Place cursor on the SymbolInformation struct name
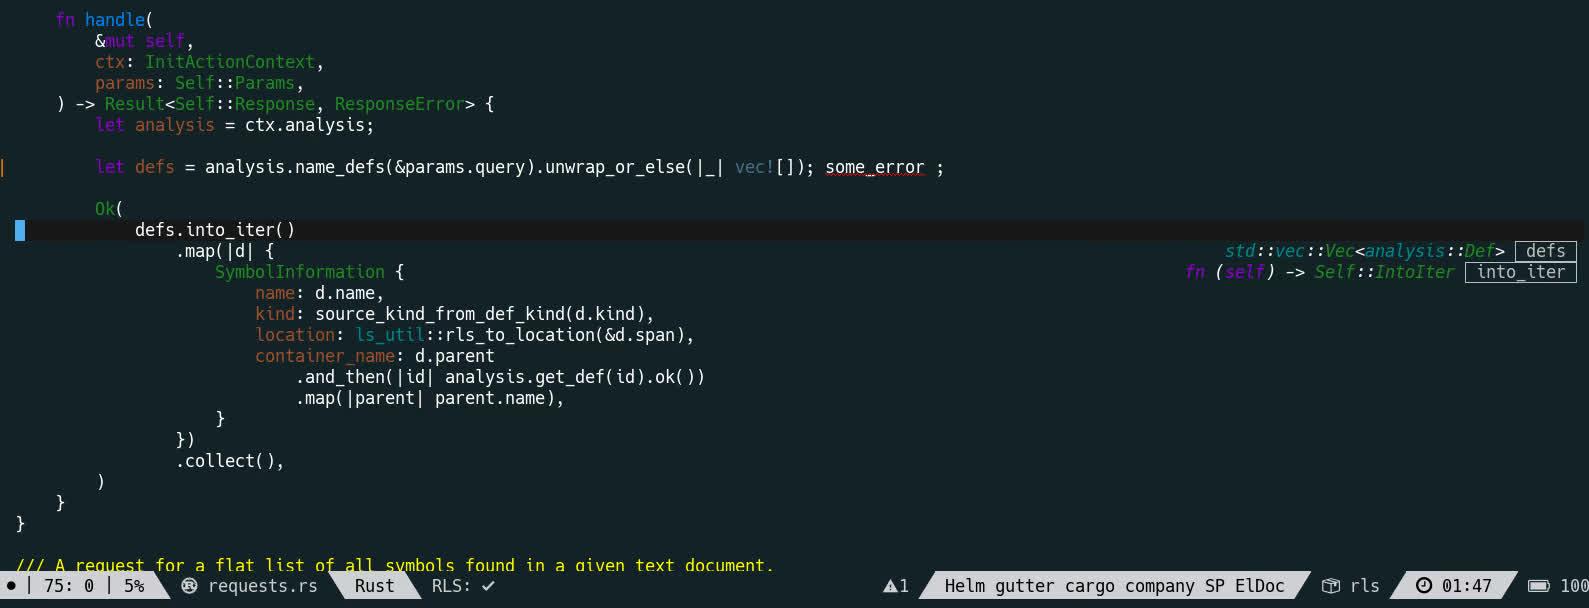The image size is (1589, 608). click(x=300, y=272)
